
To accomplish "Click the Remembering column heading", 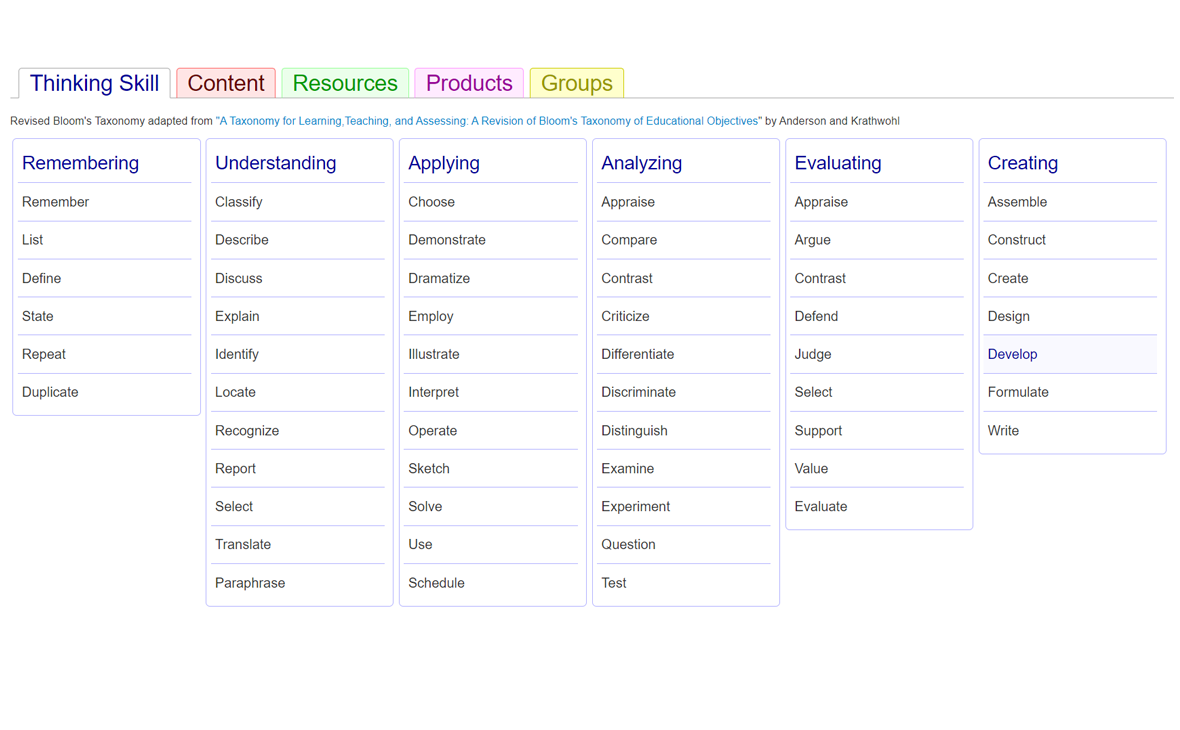I will [x=80, y=163].
